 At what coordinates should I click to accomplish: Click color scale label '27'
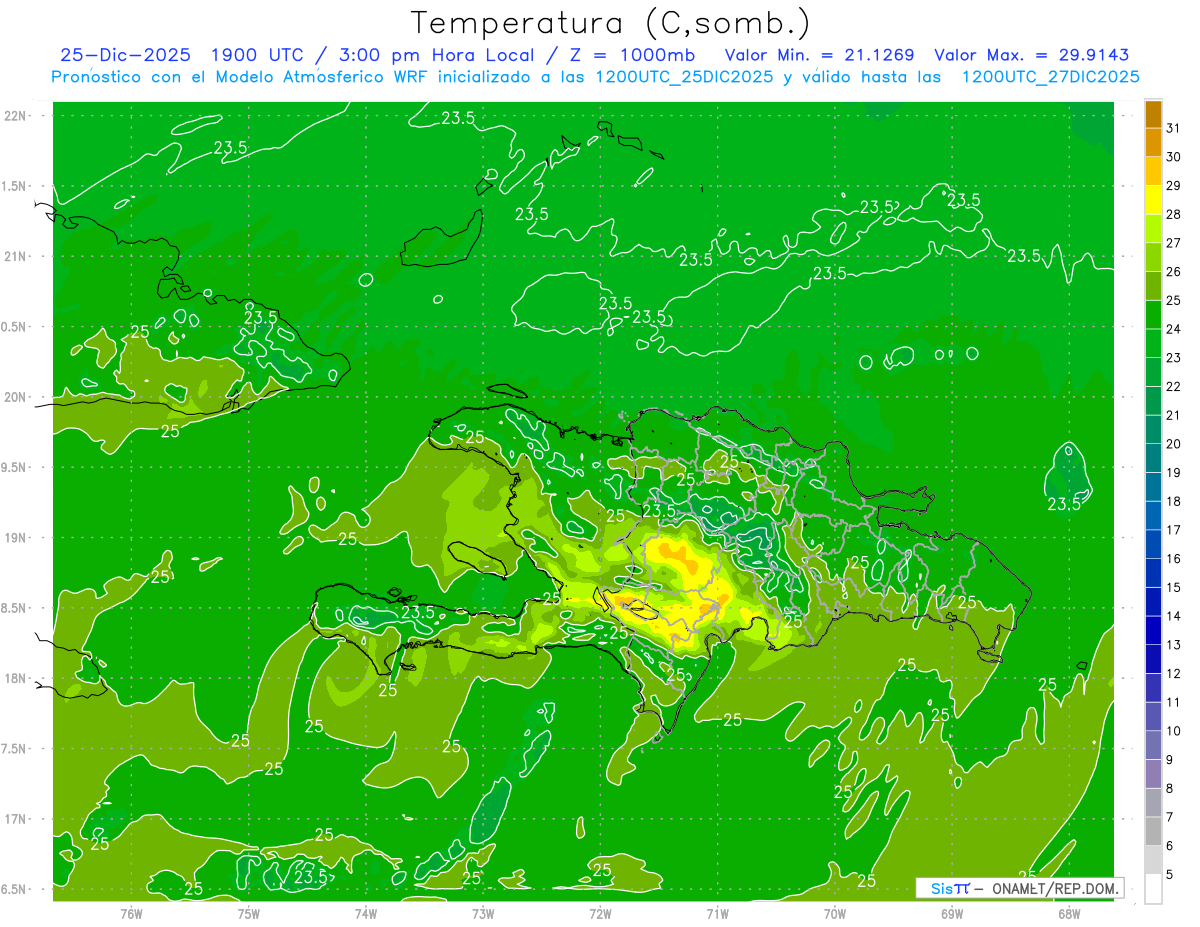click(x=1174, y=243)
